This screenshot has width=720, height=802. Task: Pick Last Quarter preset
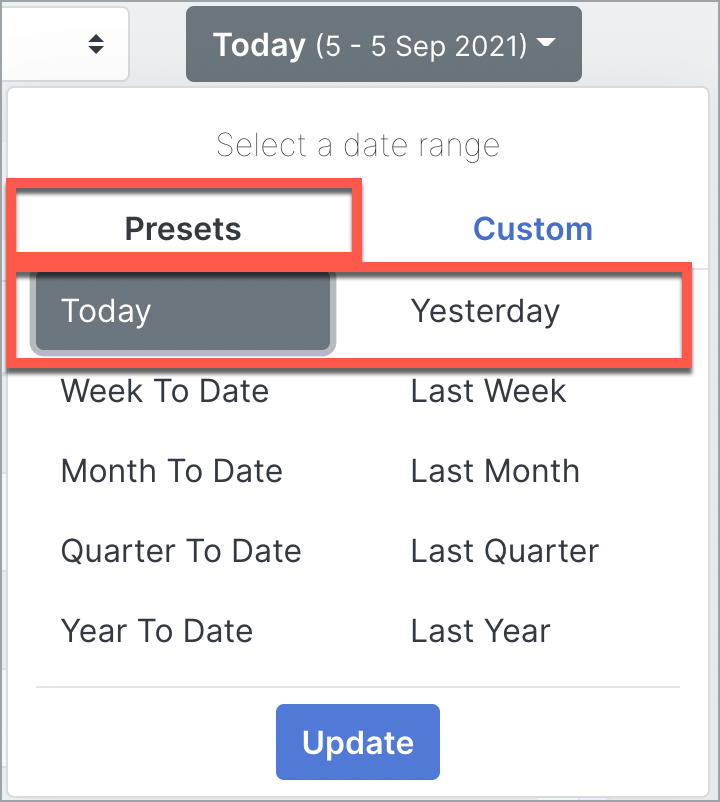(504, 551)
